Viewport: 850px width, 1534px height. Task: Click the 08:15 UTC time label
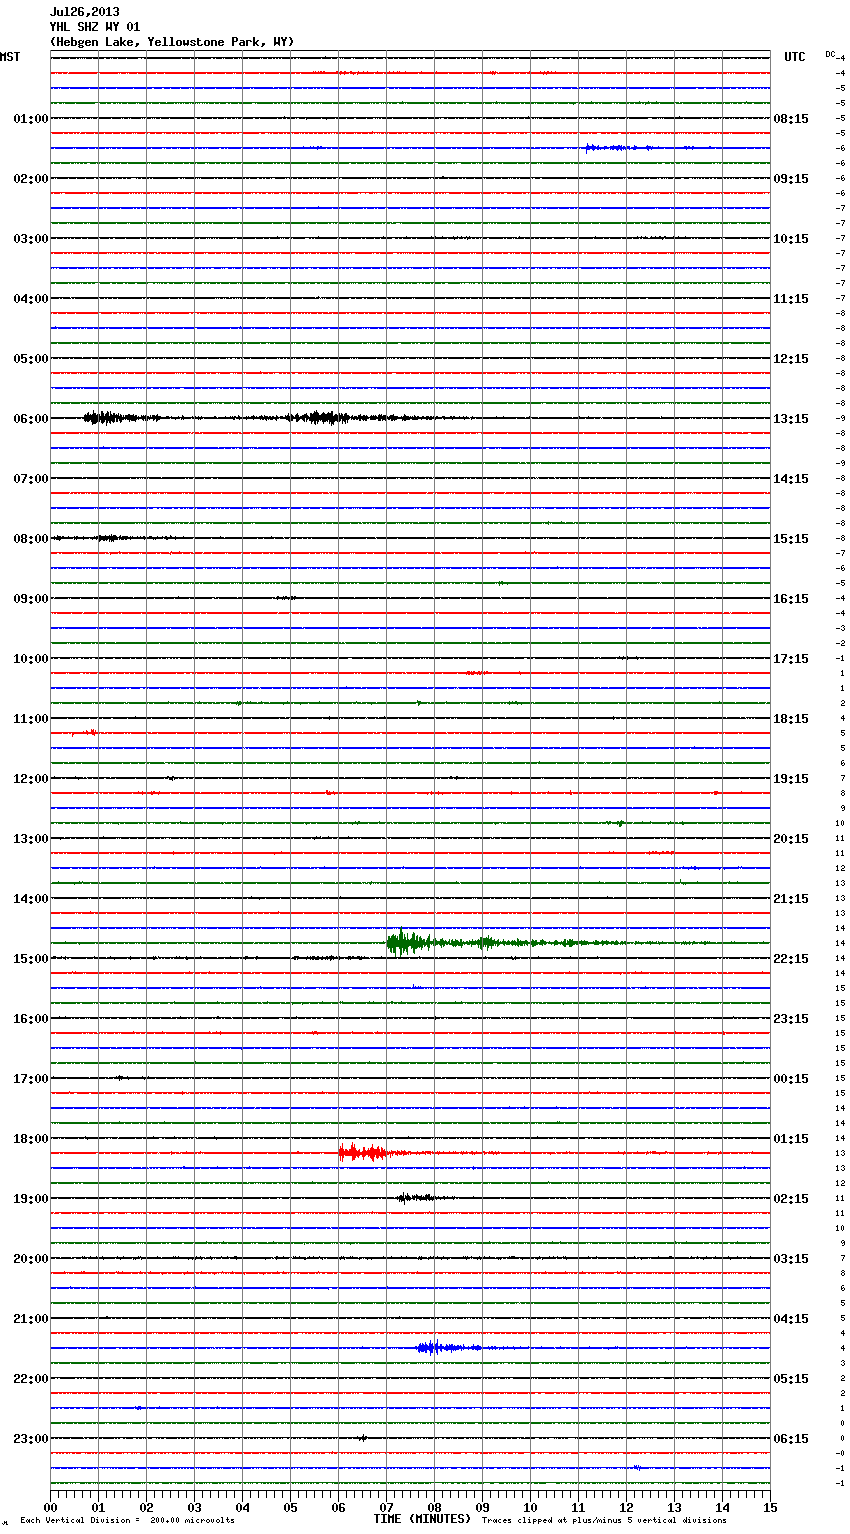[x=791, y=119]
